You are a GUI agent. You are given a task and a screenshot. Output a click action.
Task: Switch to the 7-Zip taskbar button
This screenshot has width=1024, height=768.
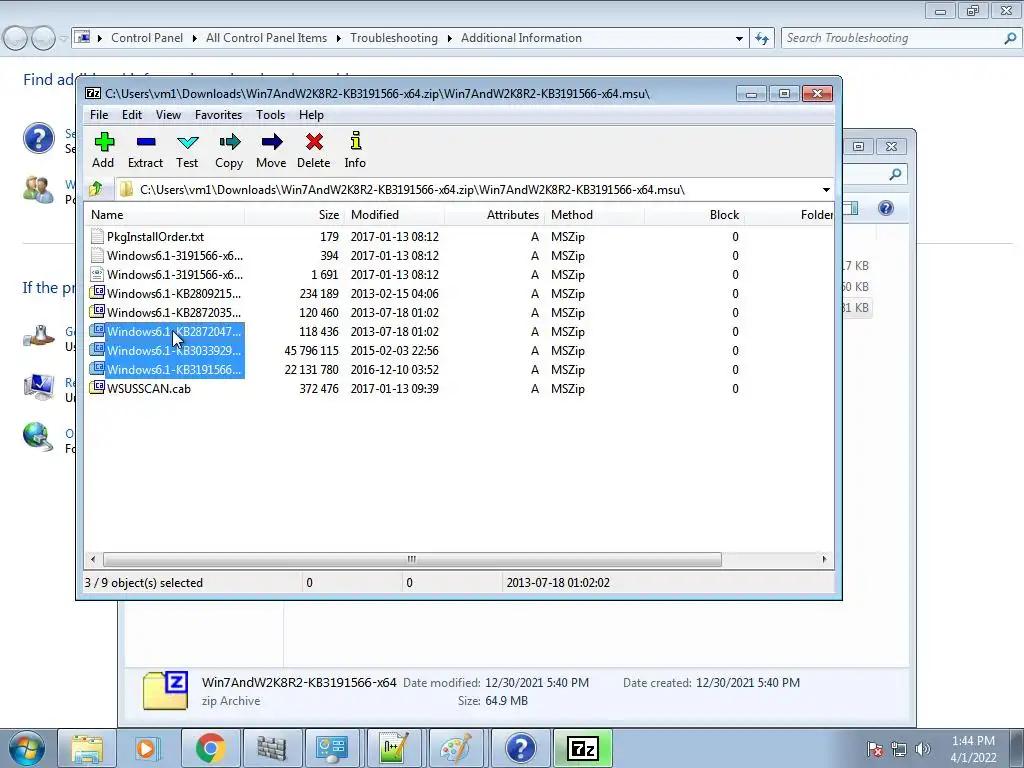point(583,748)
